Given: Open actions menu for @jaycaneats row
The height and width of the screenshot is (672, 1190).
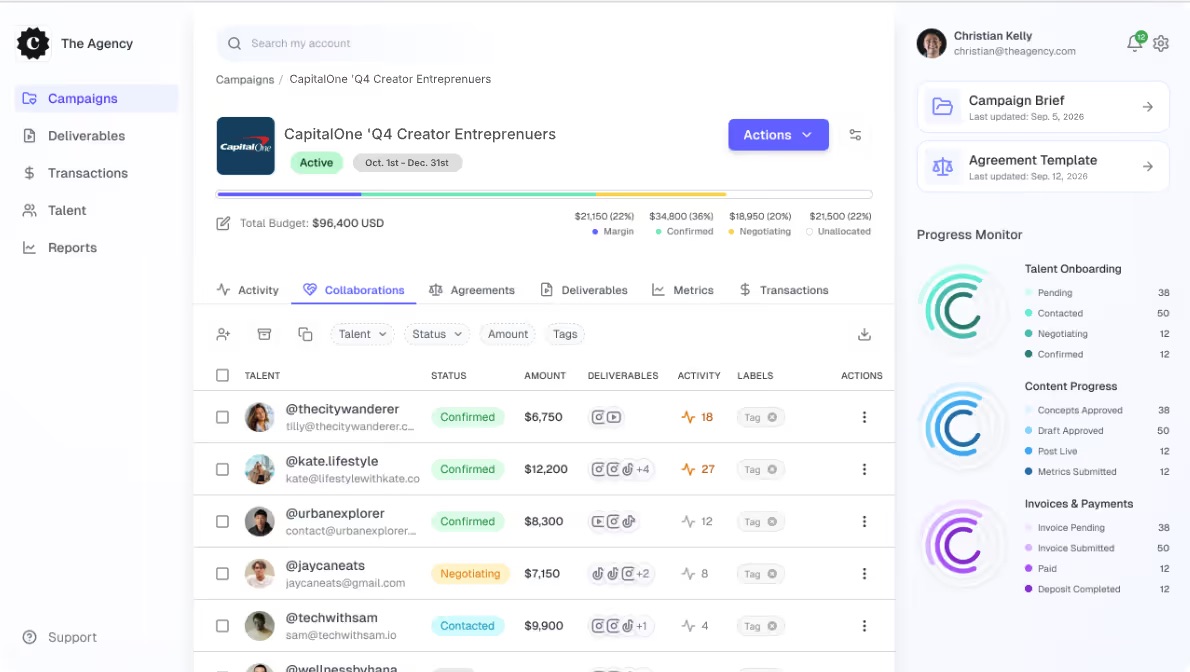Looking at the screenshot, I should click(864, 574).
